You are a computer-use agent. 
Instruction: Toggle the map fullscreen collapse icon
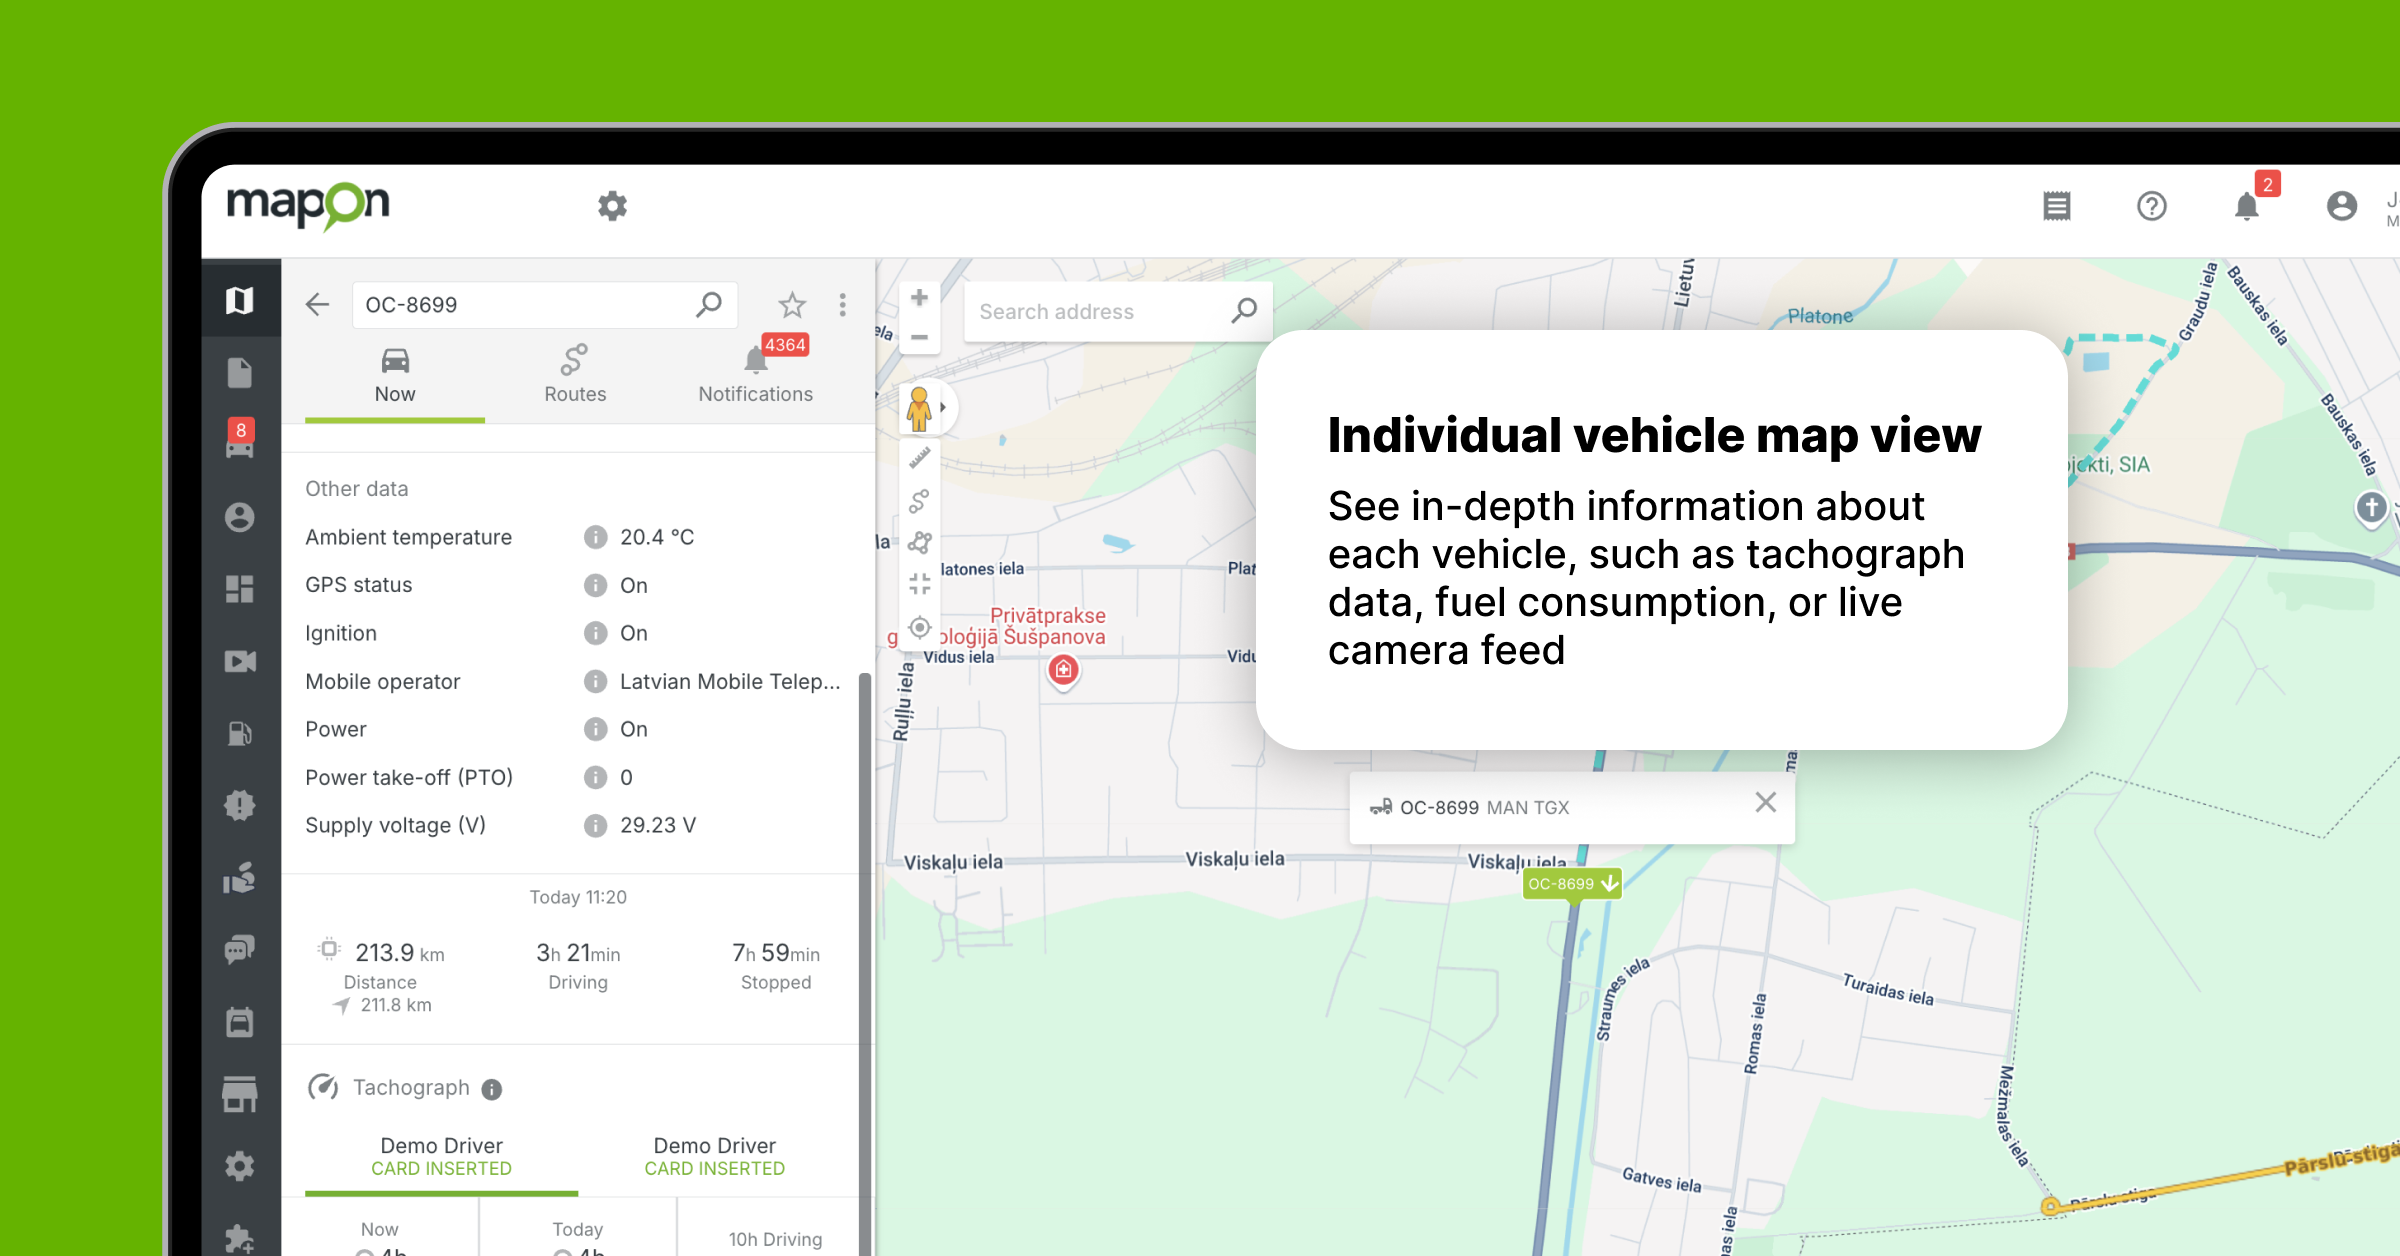point(919,584)
